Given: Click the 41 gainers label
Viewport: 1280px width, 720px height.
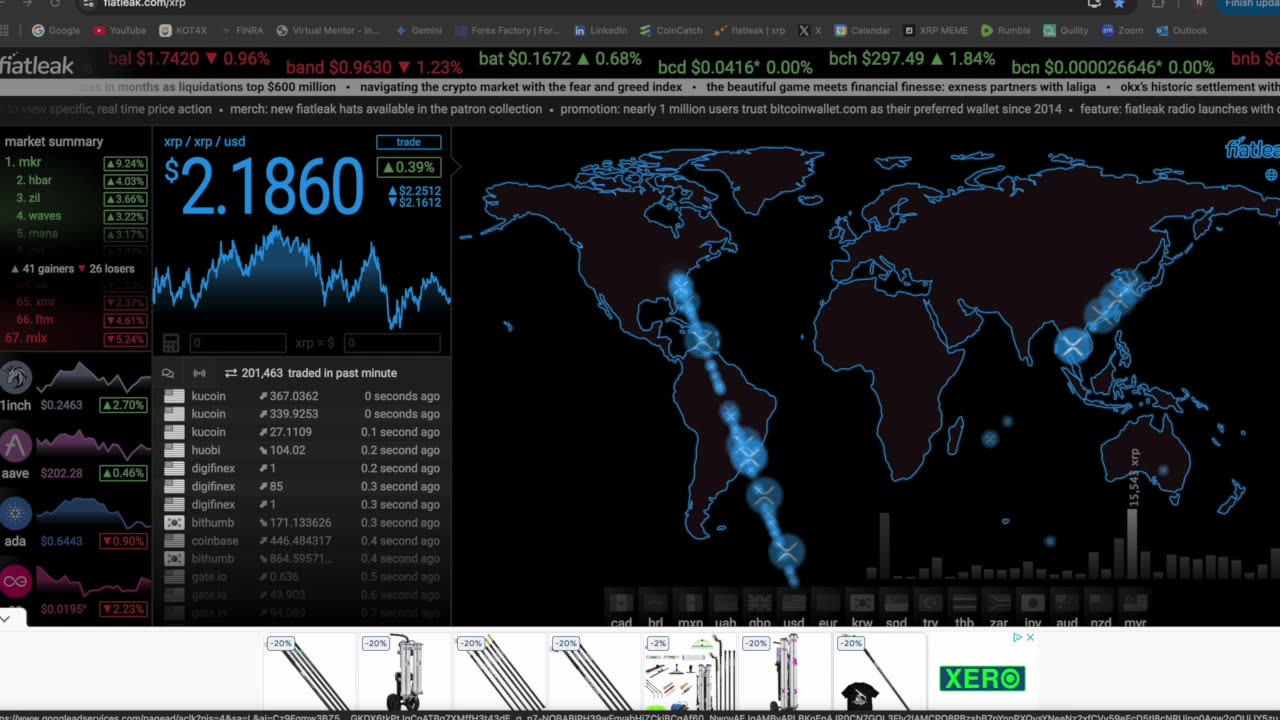Looking at the screenshot, I should [43, 269].
